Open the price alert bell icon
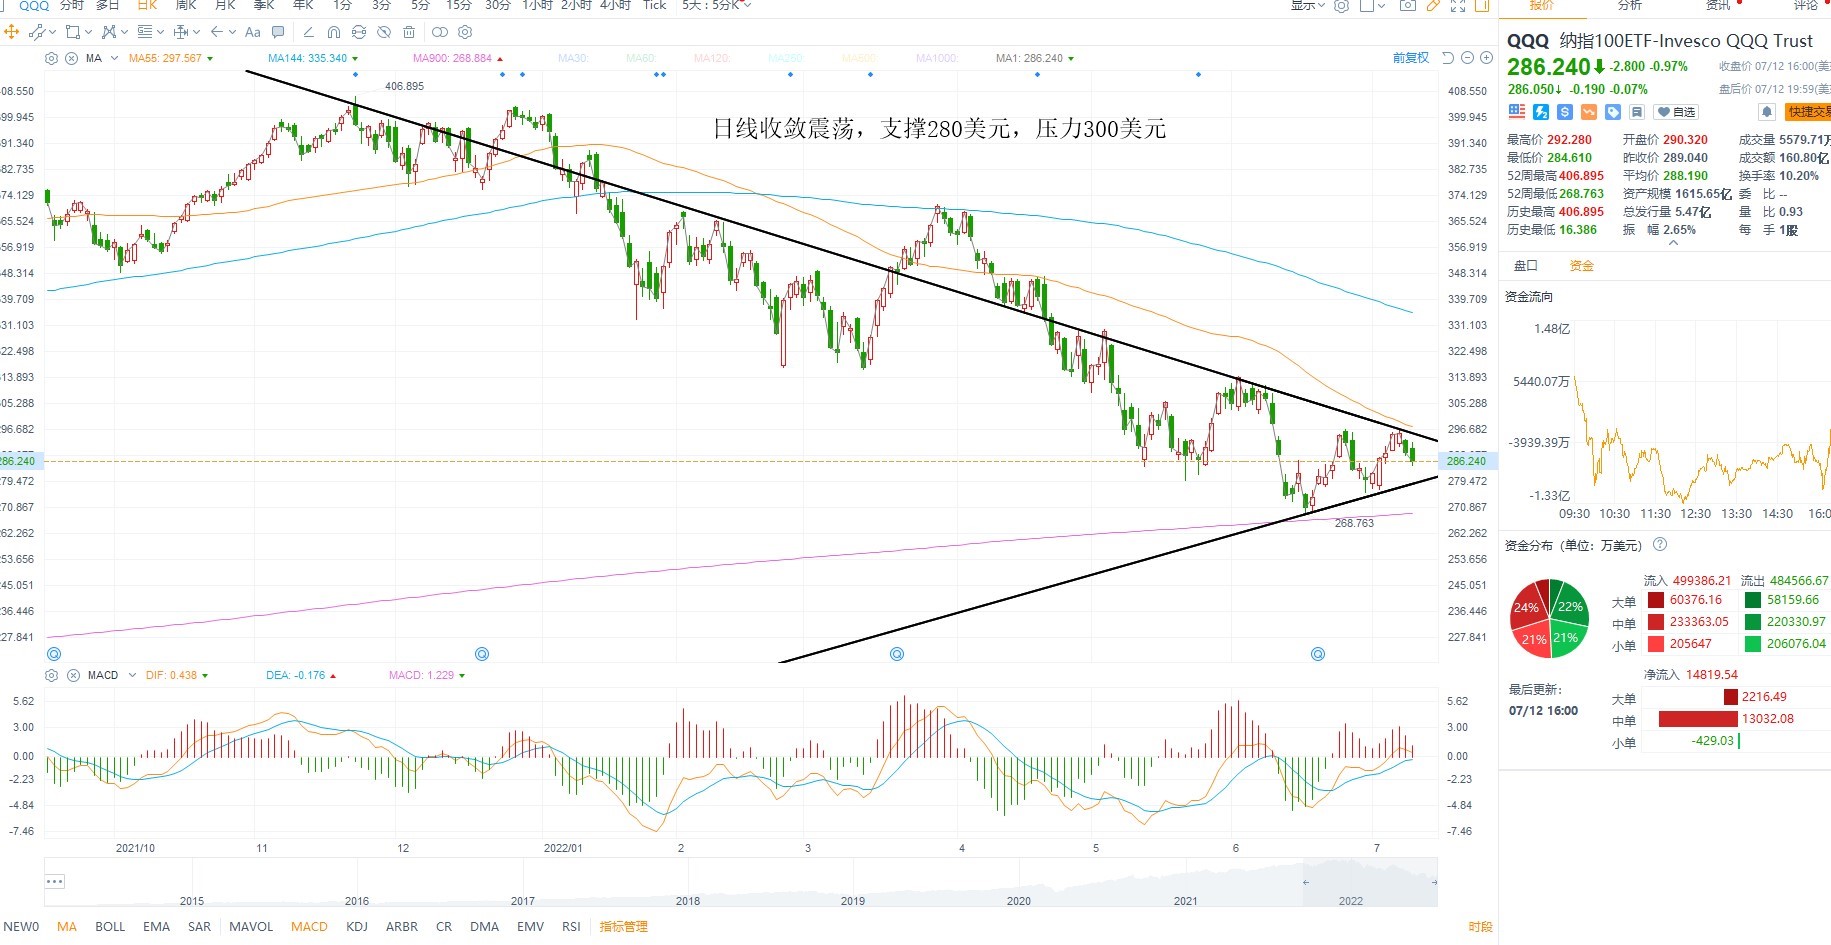The width and height of the screenshot is (1831, 945). coord(1767,112)
